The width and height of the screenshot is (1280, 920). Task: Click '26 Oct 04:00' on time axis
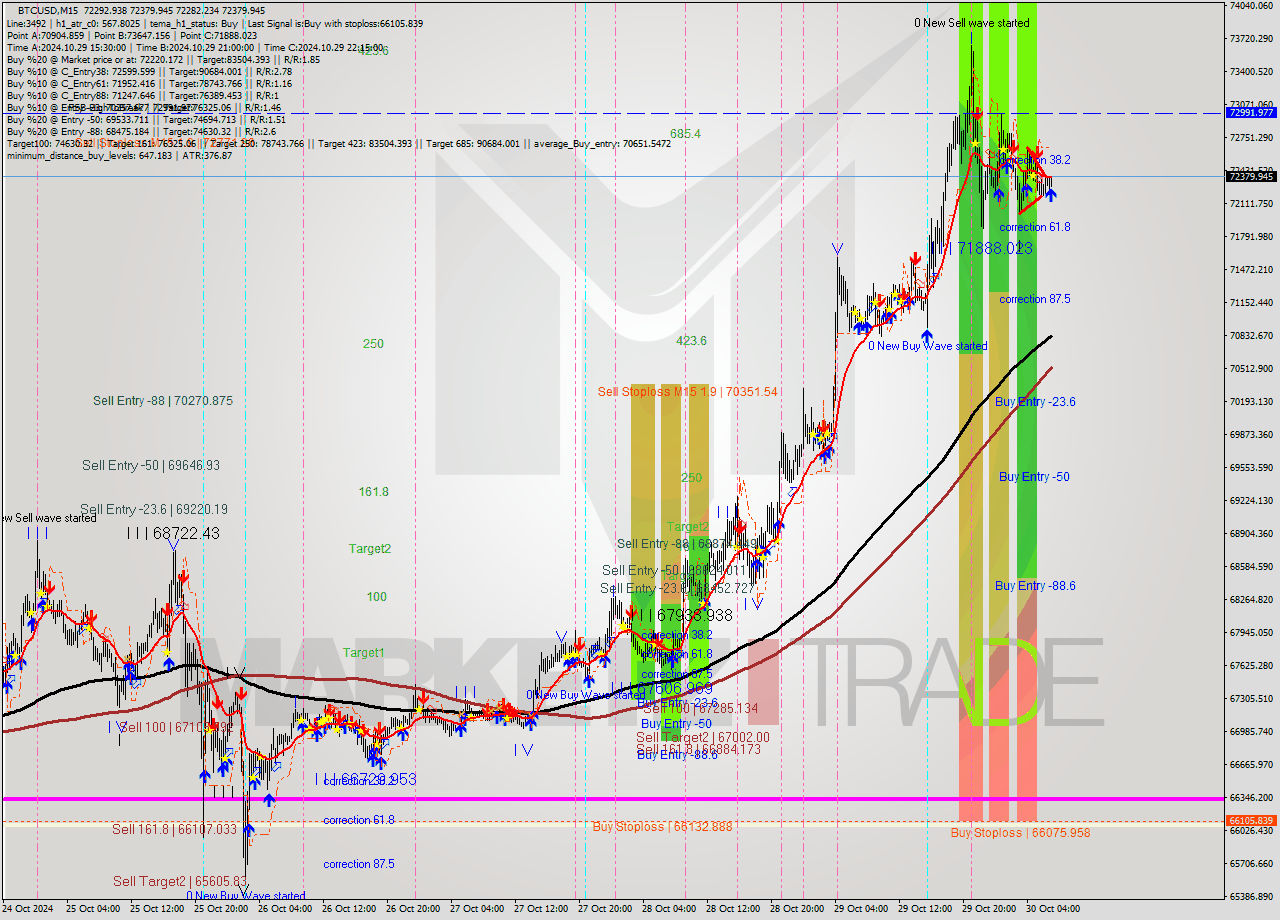tap(286, 909)
